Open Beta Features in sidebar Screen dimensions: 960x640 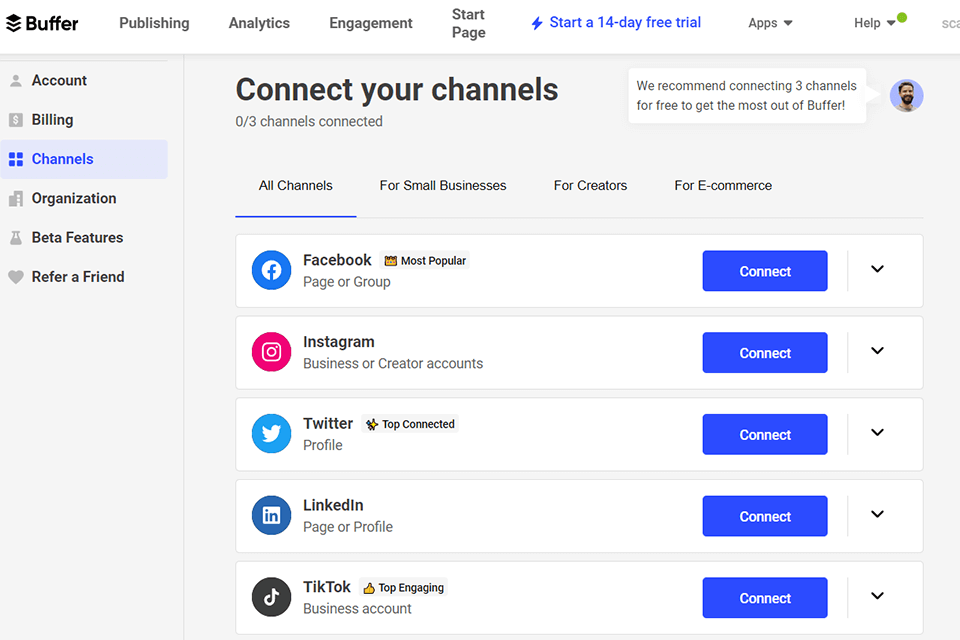[x=84, y=238]
